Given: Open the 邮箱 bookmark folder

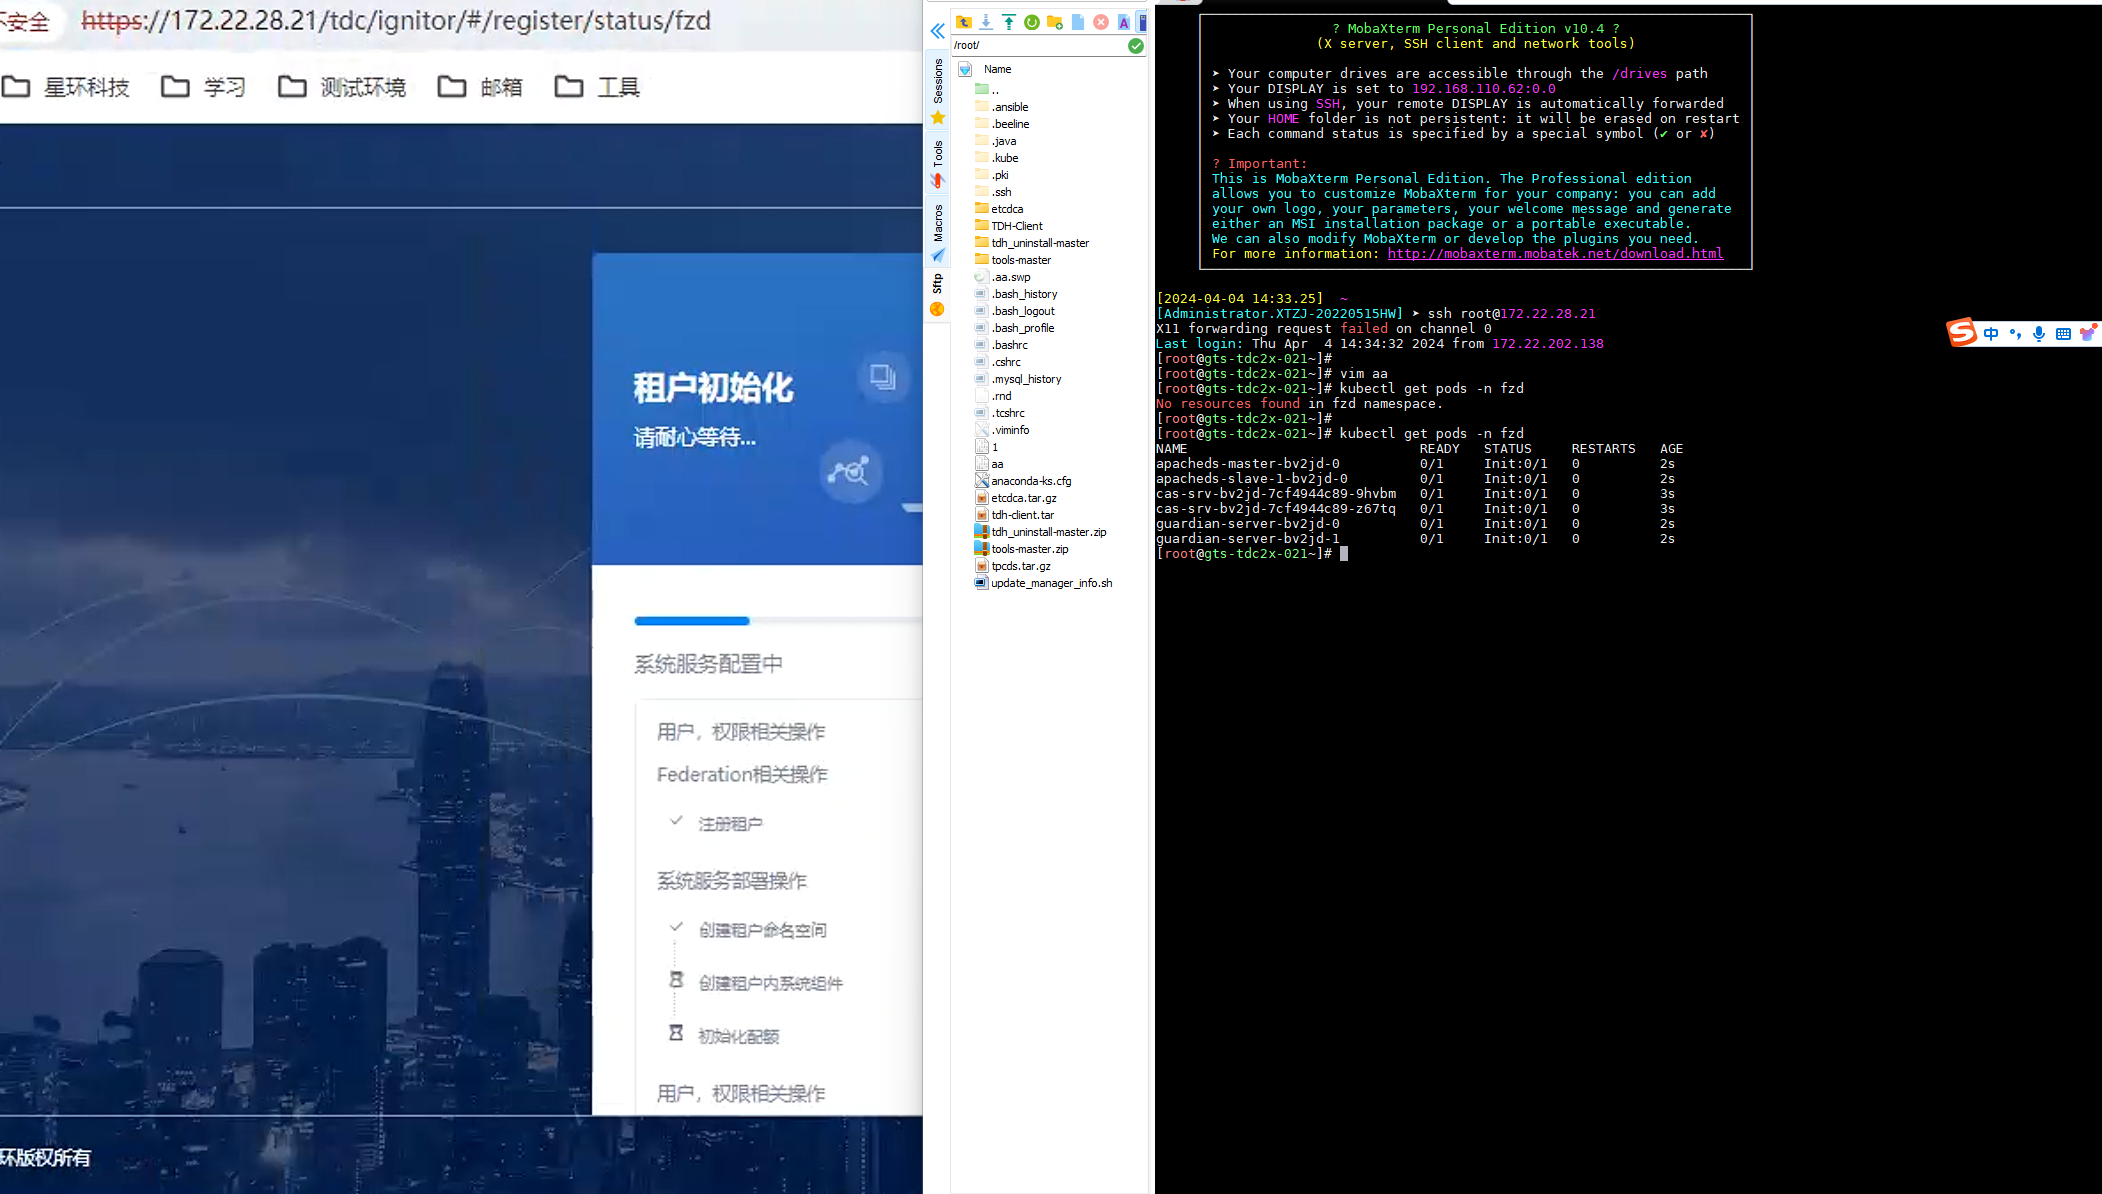Looking at the screenshot, I should [481, 87].
